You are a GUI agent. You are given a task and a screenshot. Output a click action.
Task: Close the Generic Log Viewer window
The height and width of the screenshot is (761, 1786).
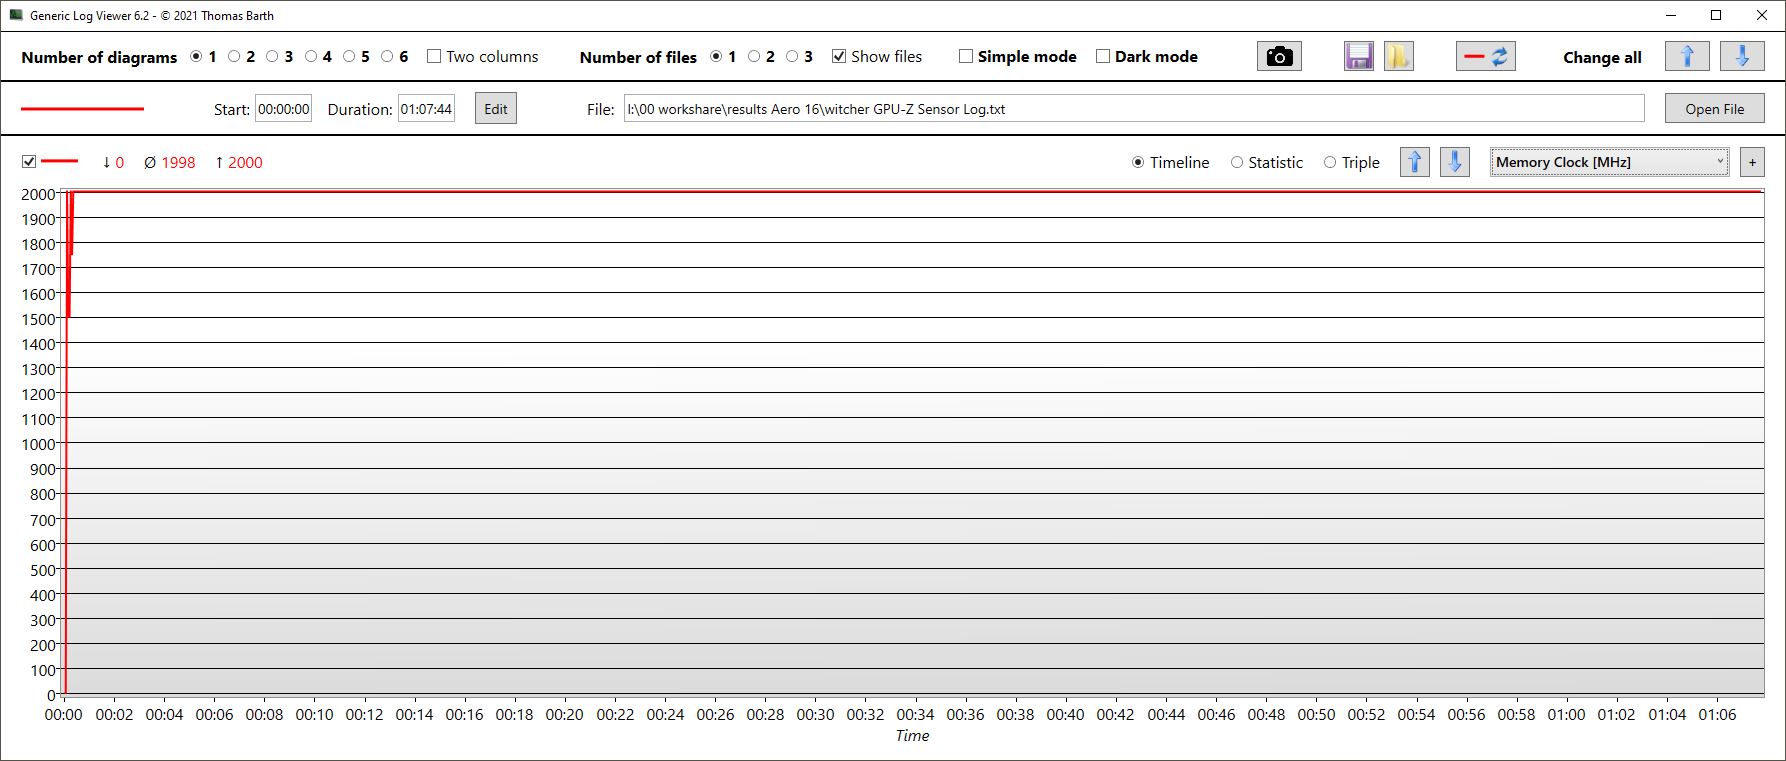coord(1763,15)
